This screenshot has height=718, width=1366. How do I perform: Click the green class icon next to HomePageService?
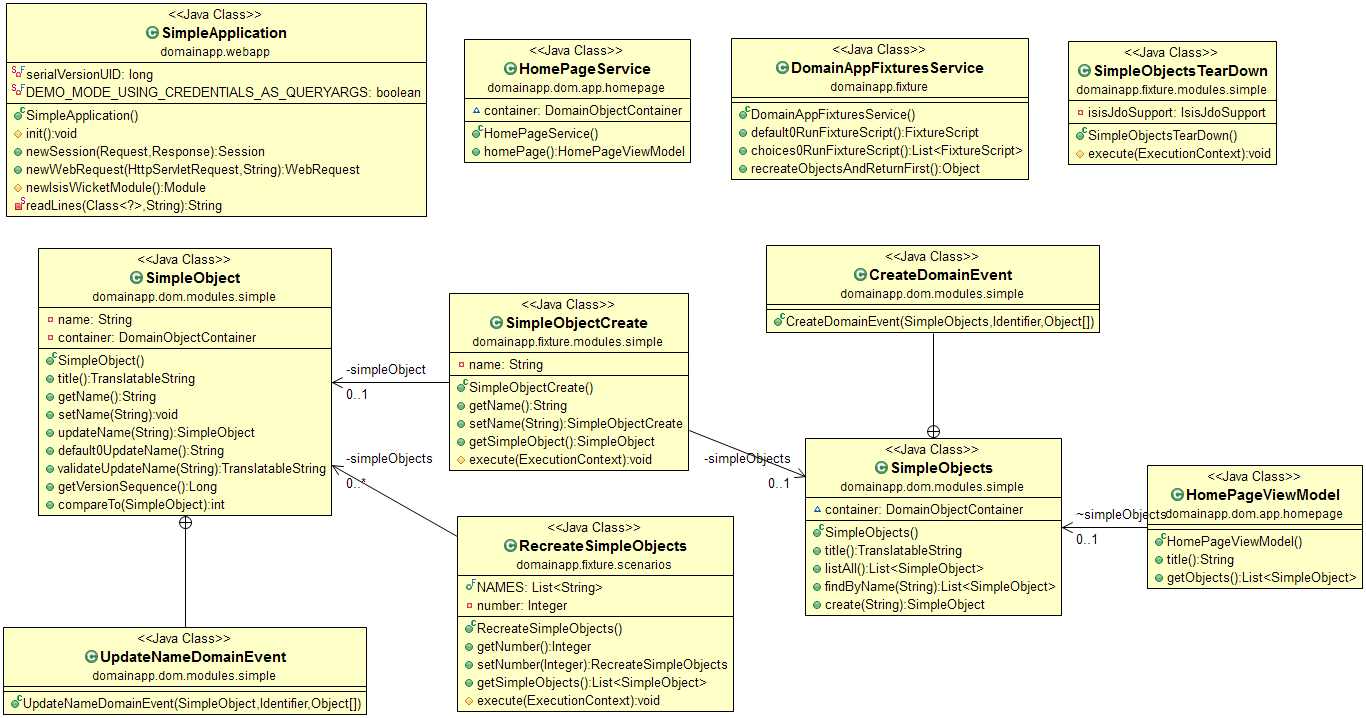[x=510, y=69]
